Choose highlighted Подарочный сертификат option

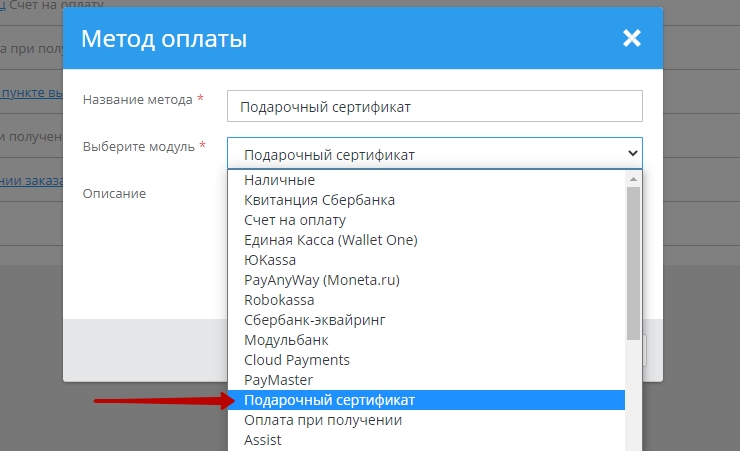coord(329,400)
